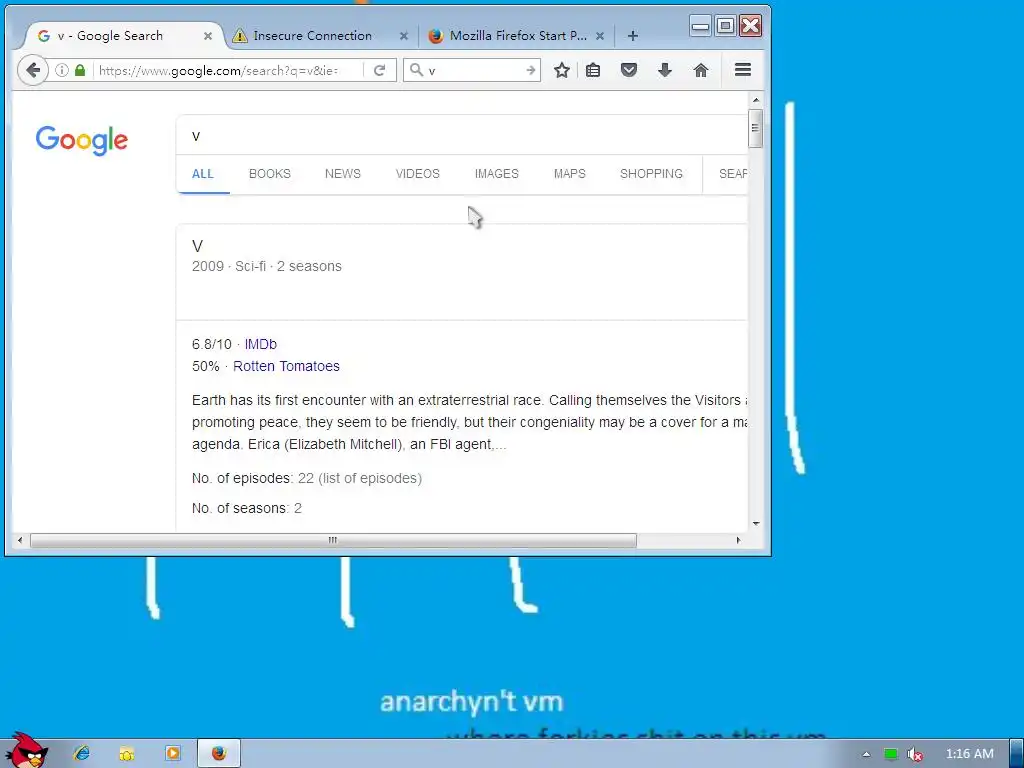Open Windows Media Player from taskbar
Viewport: 1024px width, 768px height.
[x=173, y=753]
